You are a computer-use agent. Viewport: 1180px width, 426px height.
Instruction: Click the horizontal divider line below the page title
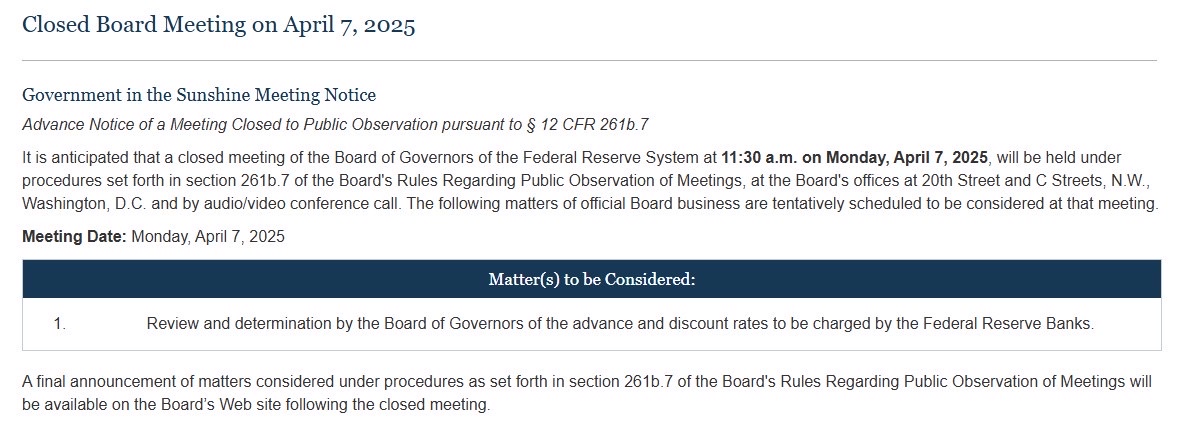[x=589, y=61]
